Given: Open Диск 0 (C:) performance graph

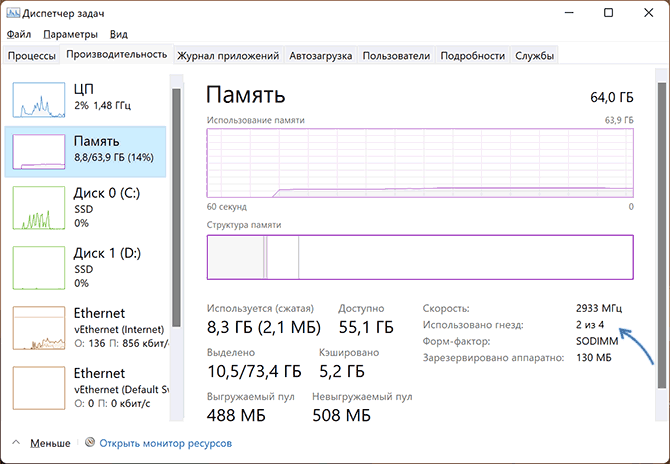Looking at the screenshot, I should click(38, 208).
